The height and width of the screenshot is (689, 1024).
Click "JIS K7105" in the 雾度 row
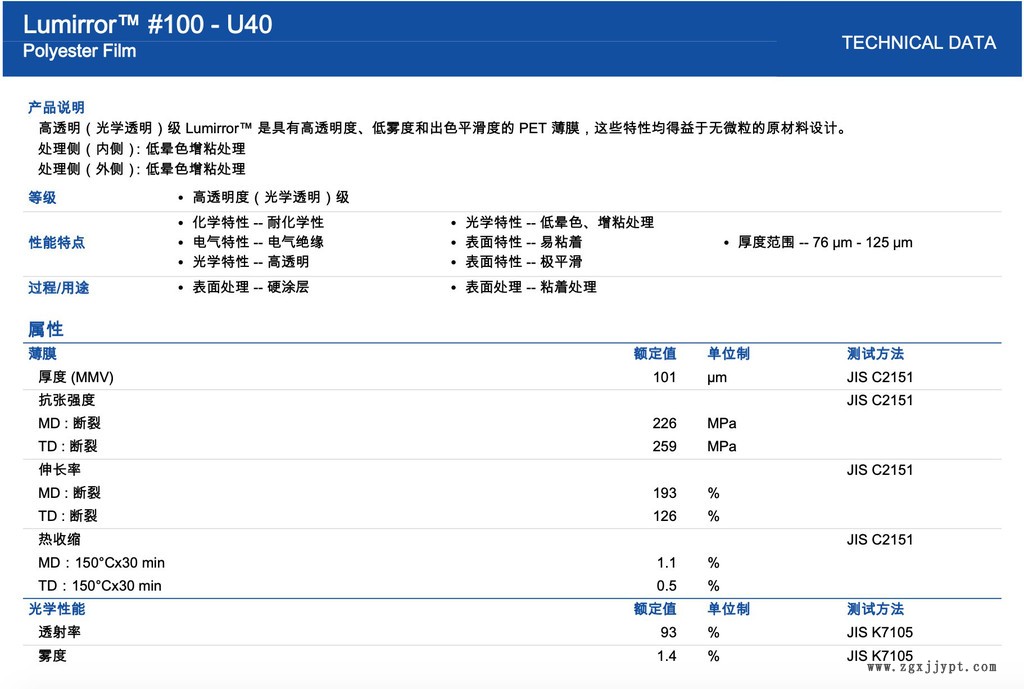point(880,656)
